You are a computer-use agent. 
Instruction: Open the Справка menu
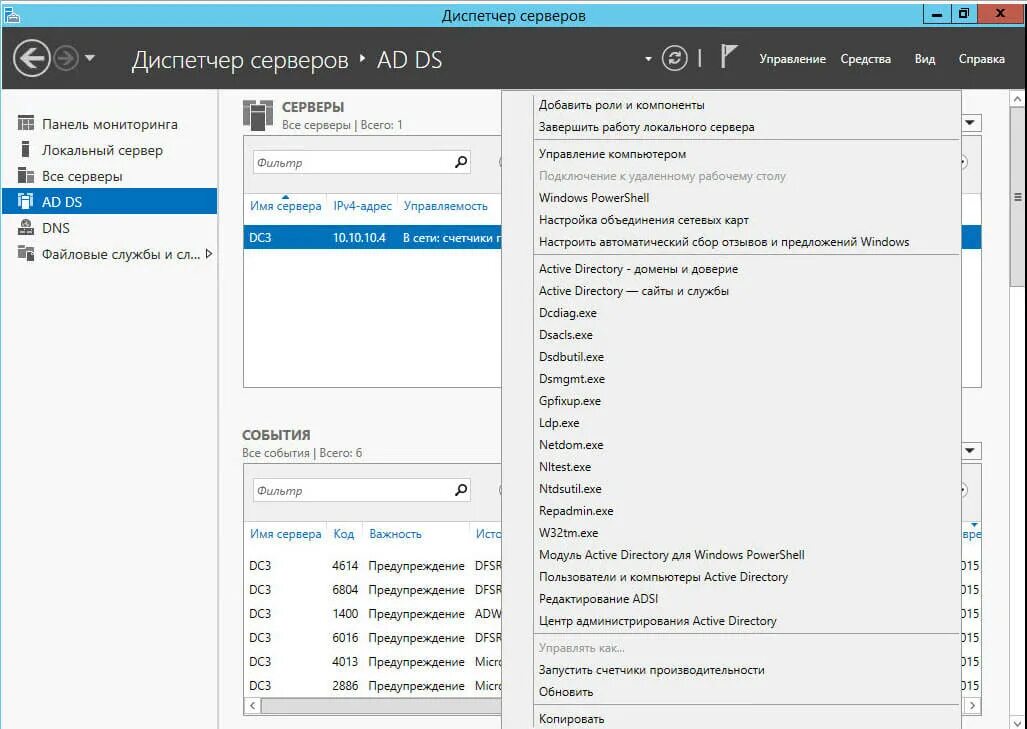pos(981,59)
